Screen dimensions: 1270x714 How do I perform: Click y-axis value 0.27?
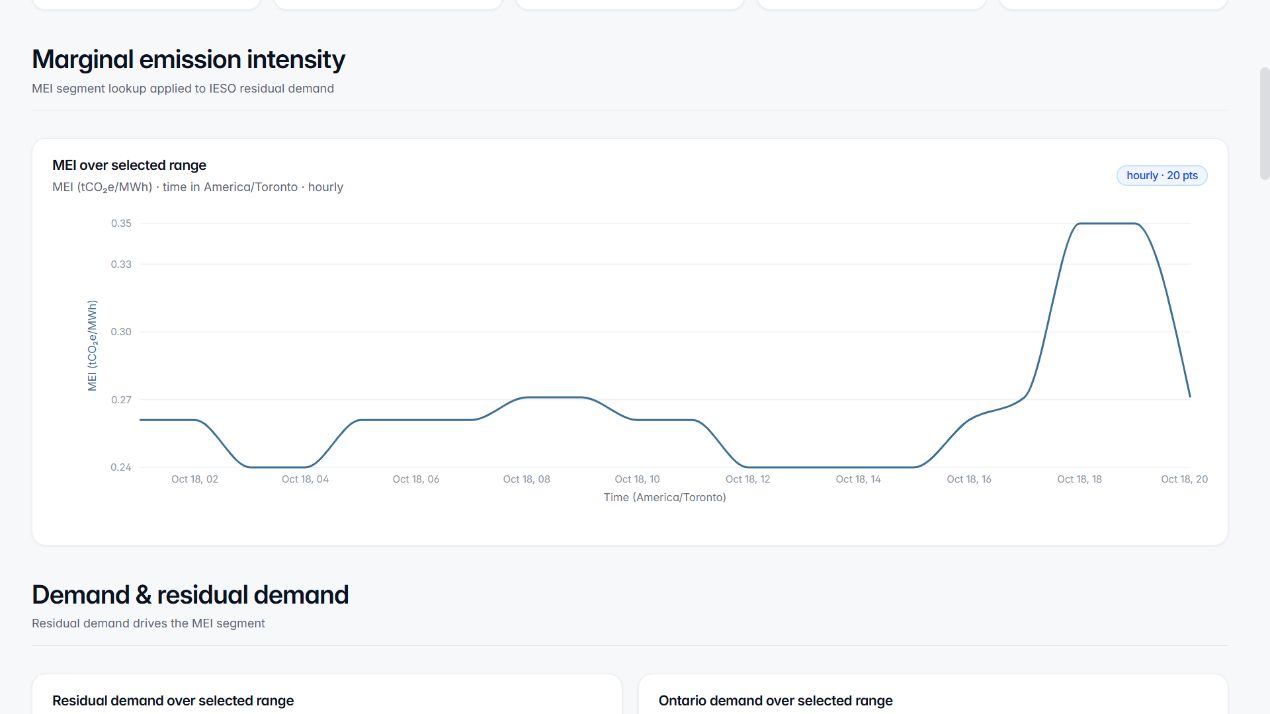121,400
